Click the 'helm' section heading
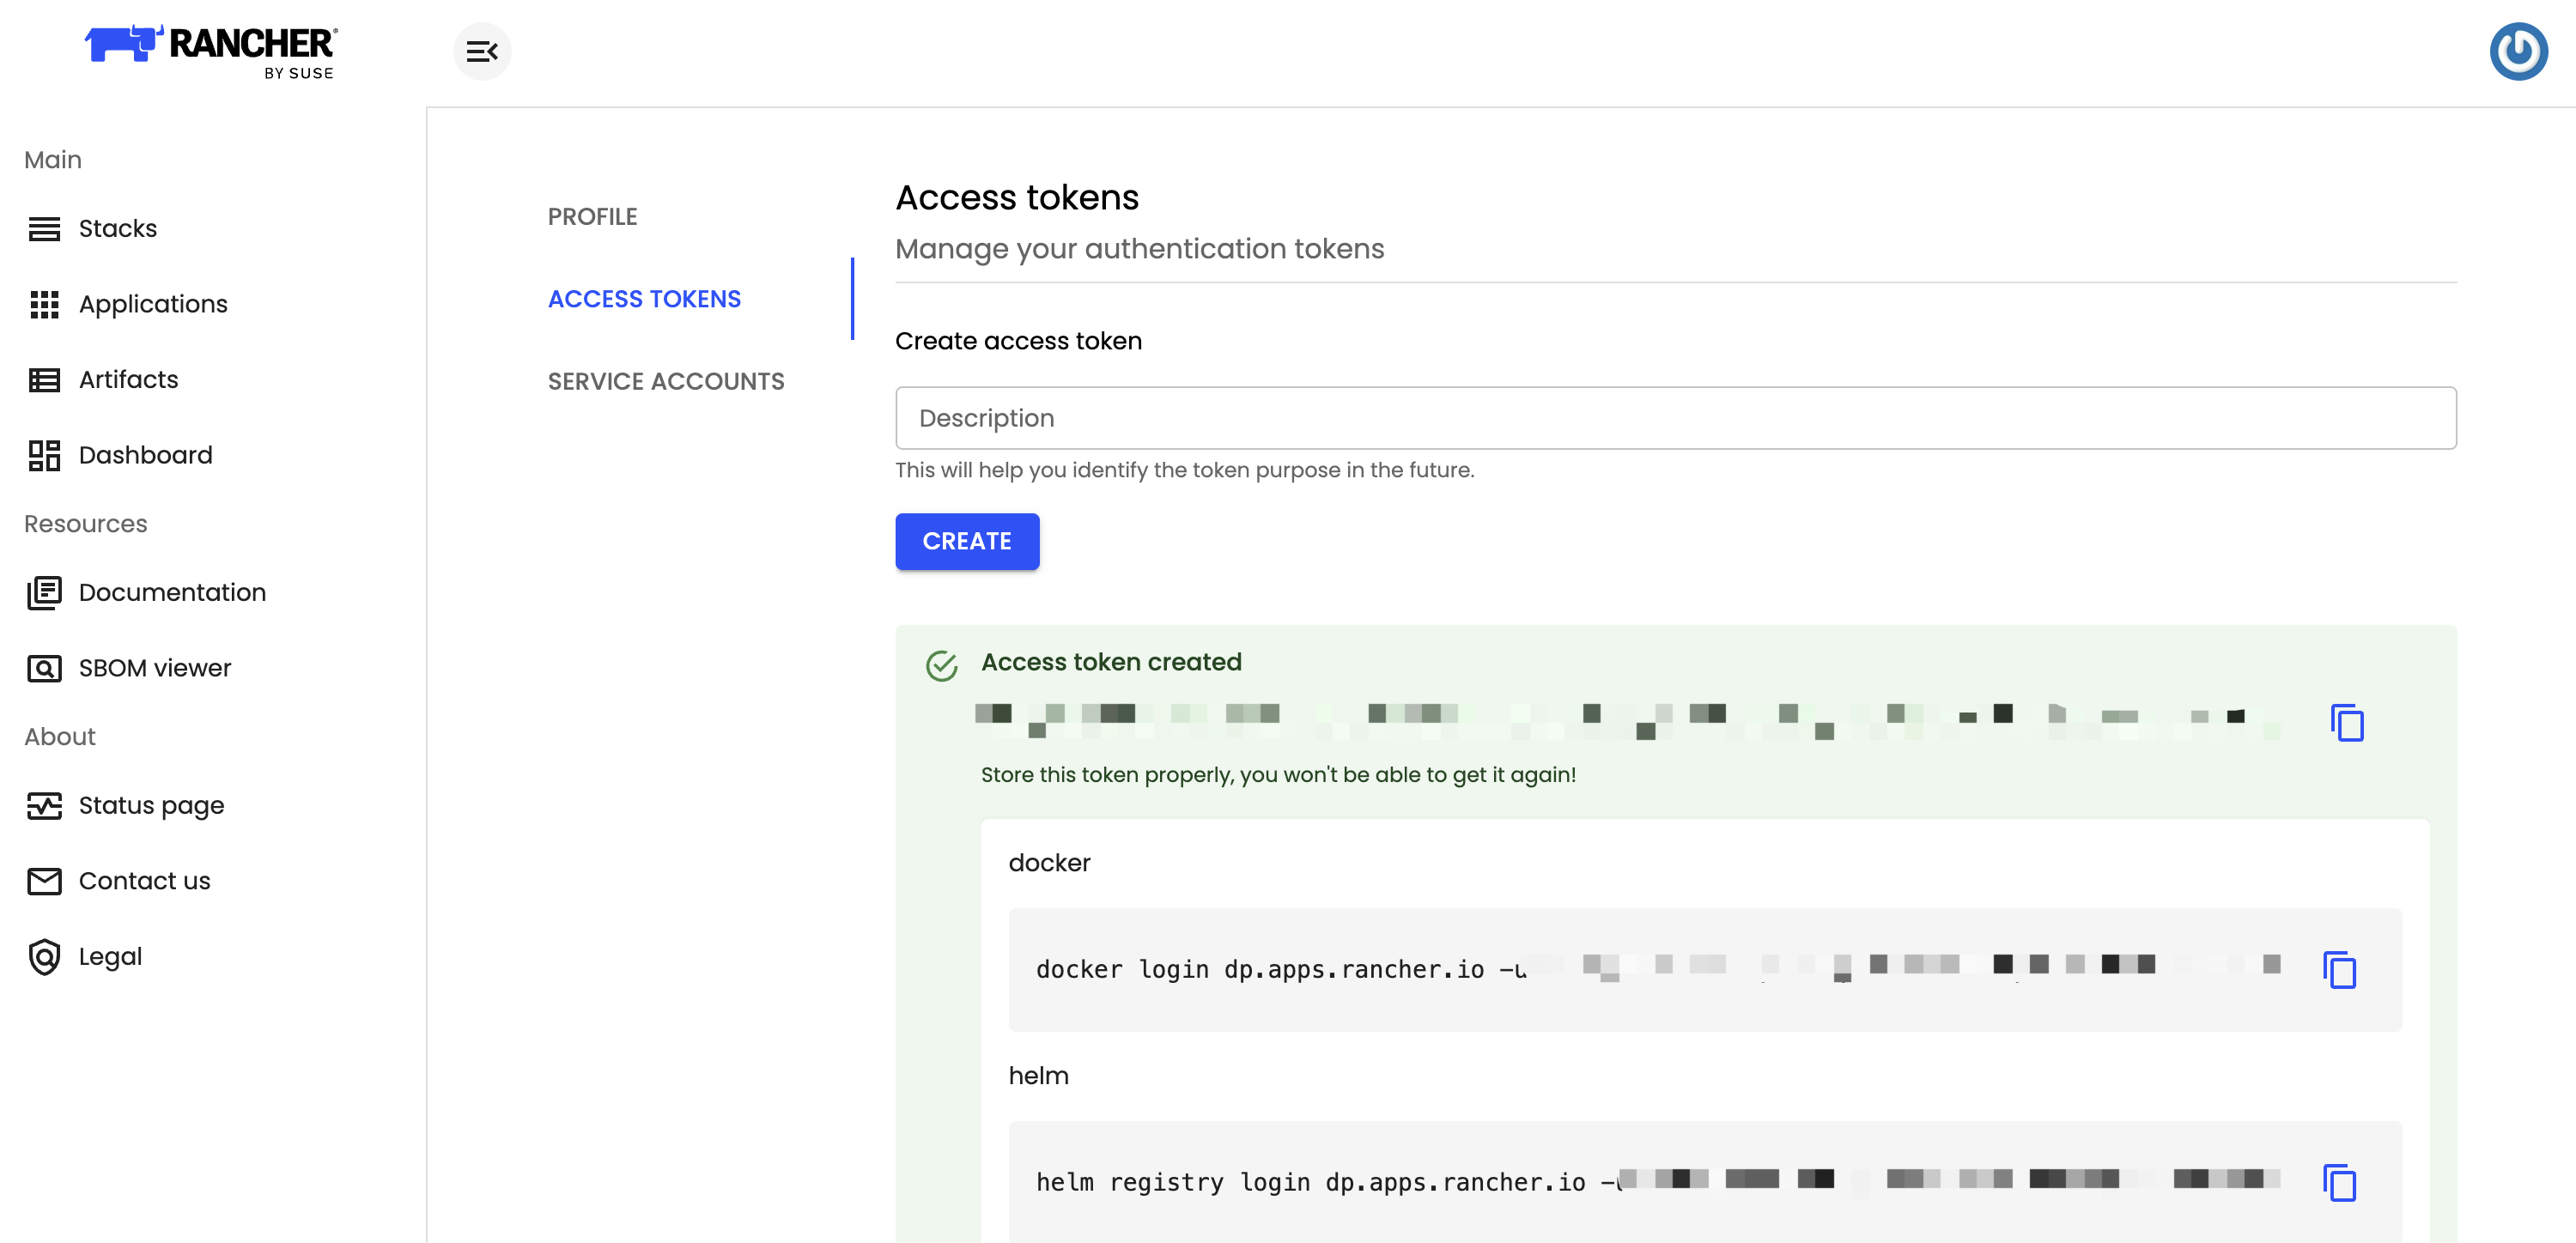Viewport: 2576px width, 1243px height. click(1038, 1076)
